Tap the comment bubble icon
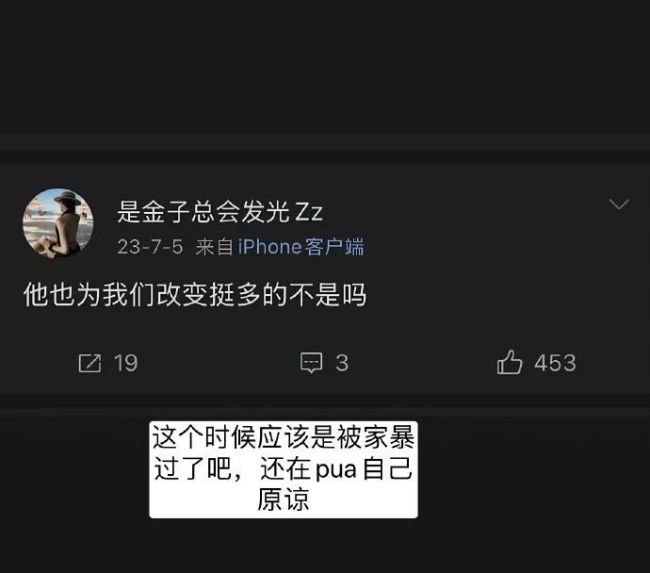 [x=311, y=363]
